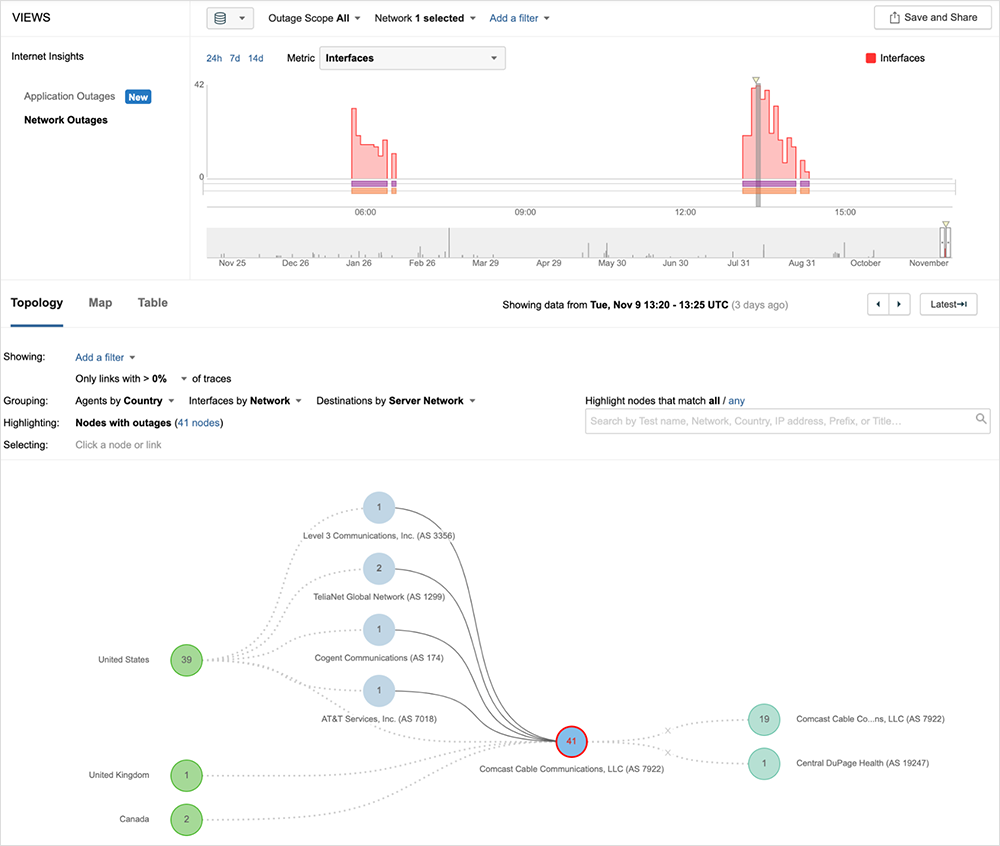Click the database icon dropdown button

click(230, 18)
